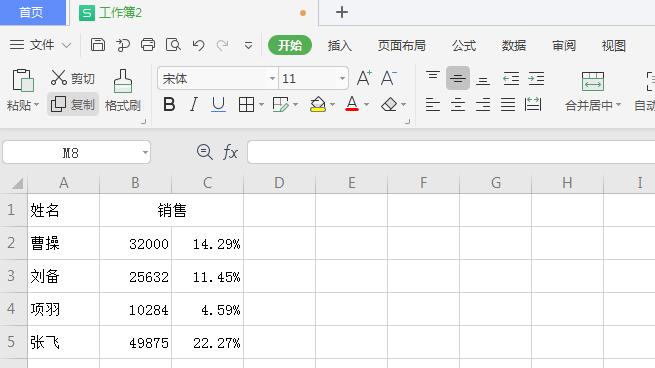Justify text alignment icon
The height and width of the screenshot is (368, 655).
508,104
